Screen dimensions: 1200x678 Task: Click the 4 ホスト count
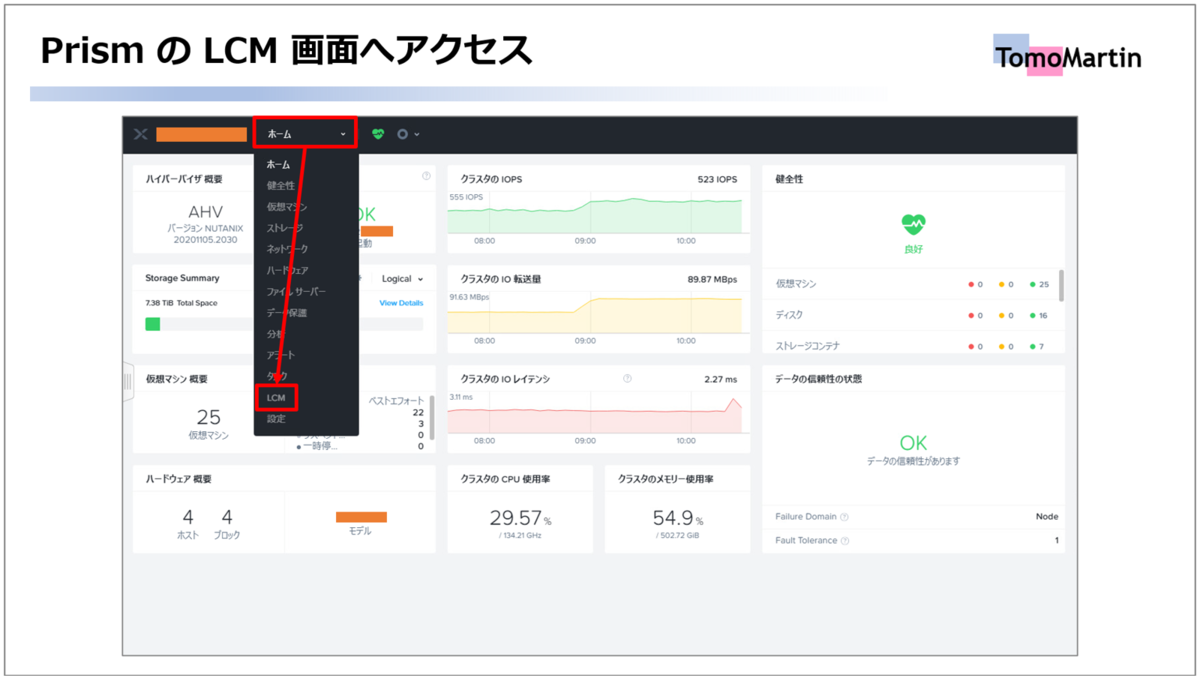pos(188,517)
